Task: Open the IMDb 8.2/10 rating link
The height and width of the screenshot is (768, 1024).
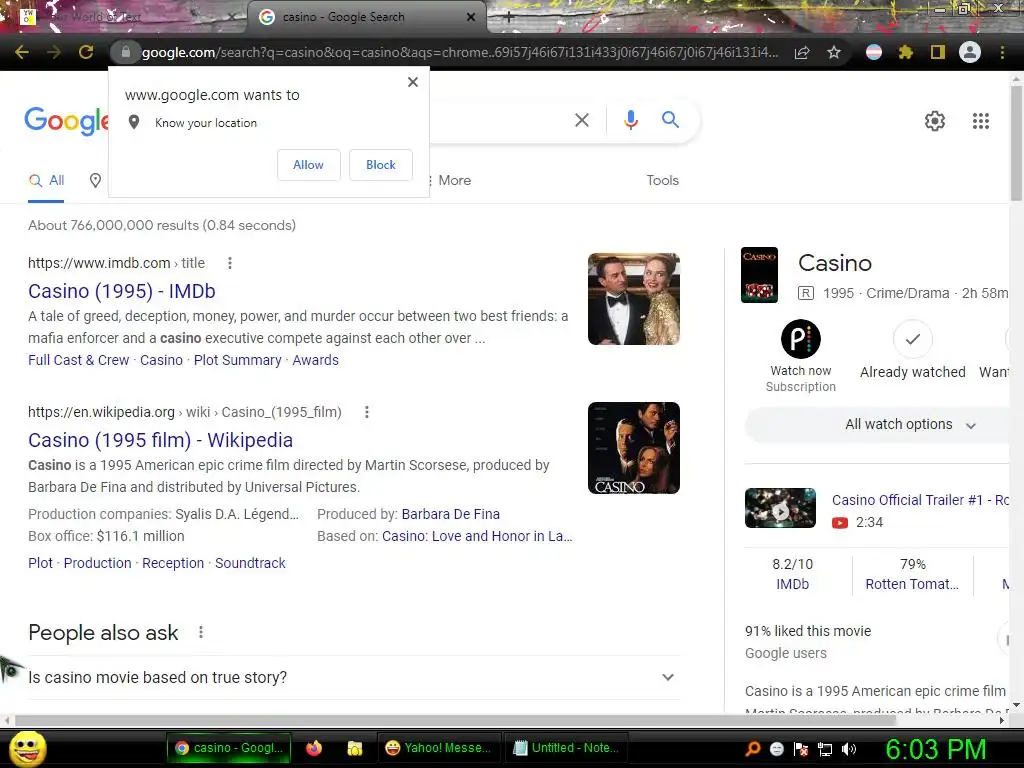Action: click(x=792, y=574)
